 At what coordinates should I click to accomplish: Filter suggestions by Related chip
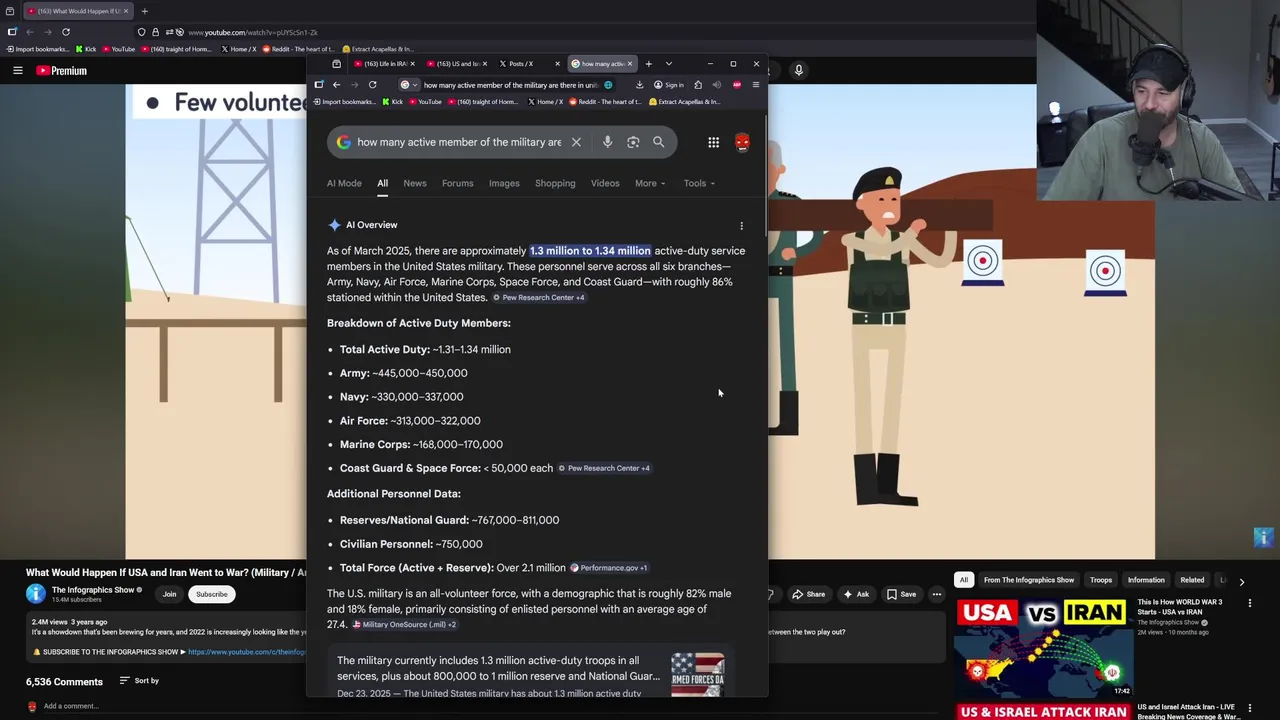click(x=1192, y=580)
